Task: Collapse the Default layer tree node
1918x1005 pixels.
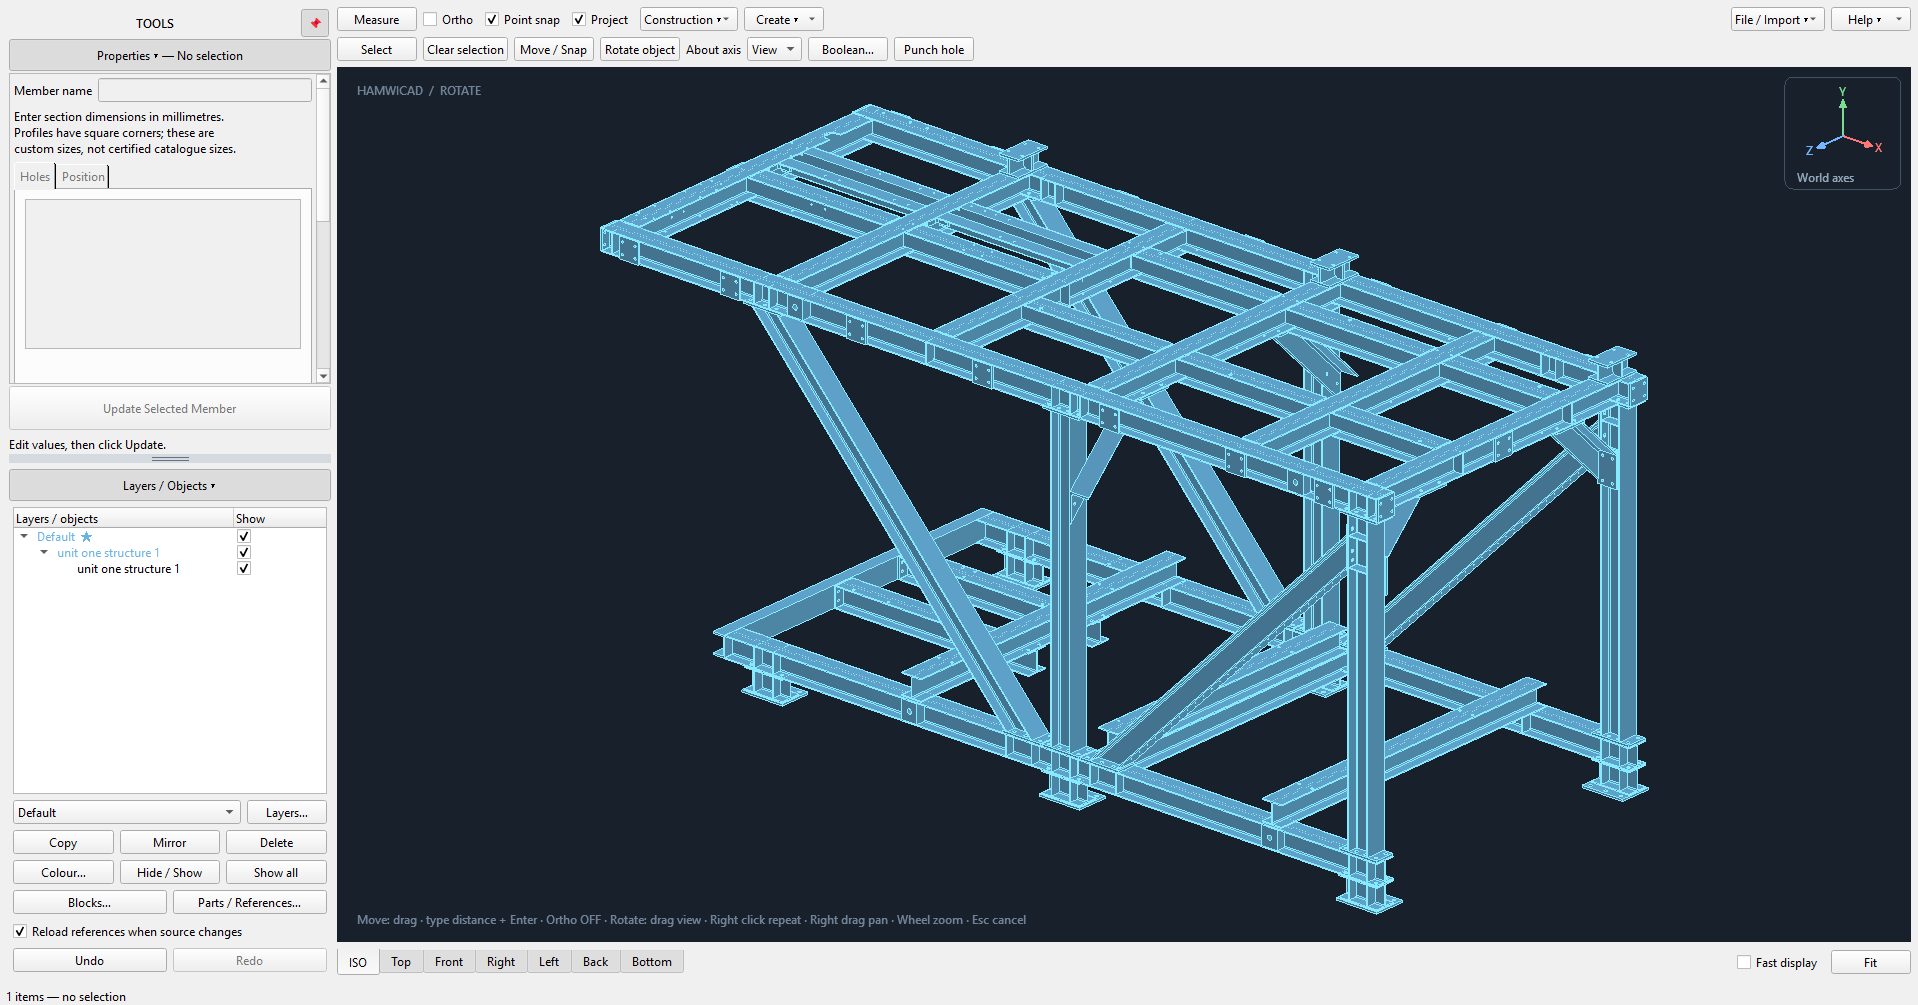Action: [24, 537]
